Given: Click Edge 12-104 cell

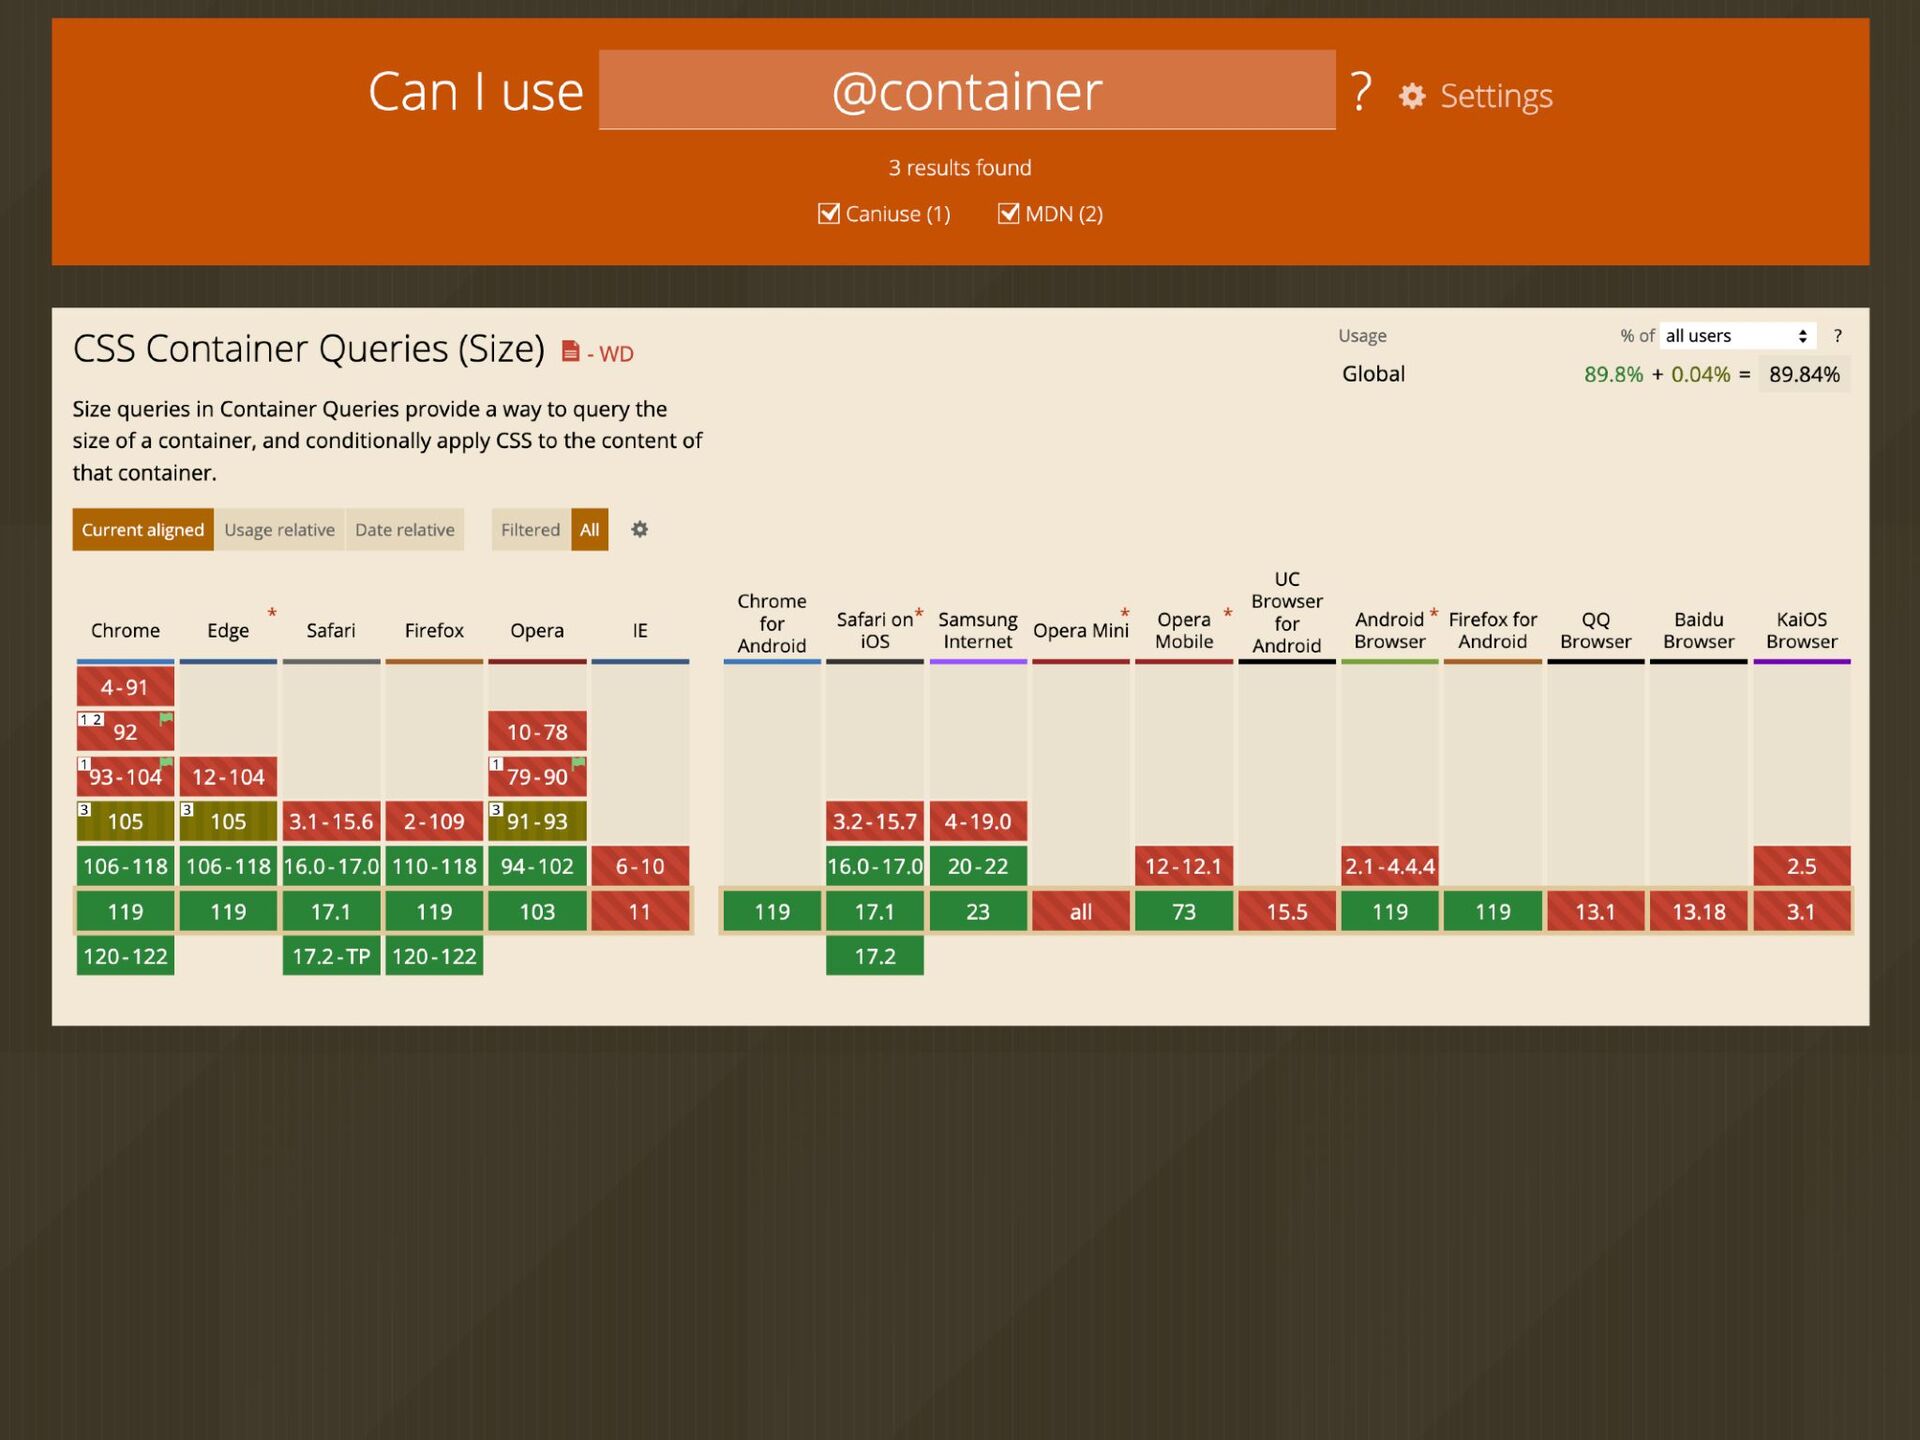Looking at the screenshot, I should point(228,776).
